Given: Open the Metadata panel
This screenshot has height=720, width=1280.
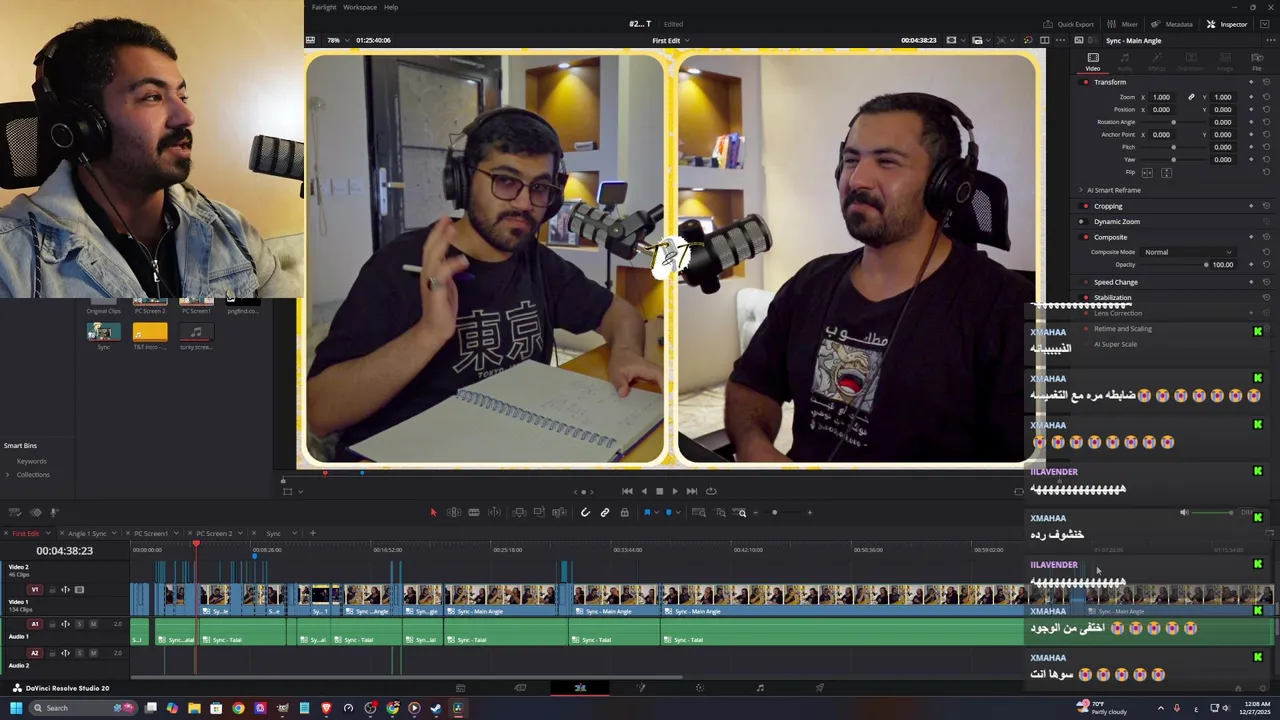Looking at the screenshot, I should coord(1172,24).
